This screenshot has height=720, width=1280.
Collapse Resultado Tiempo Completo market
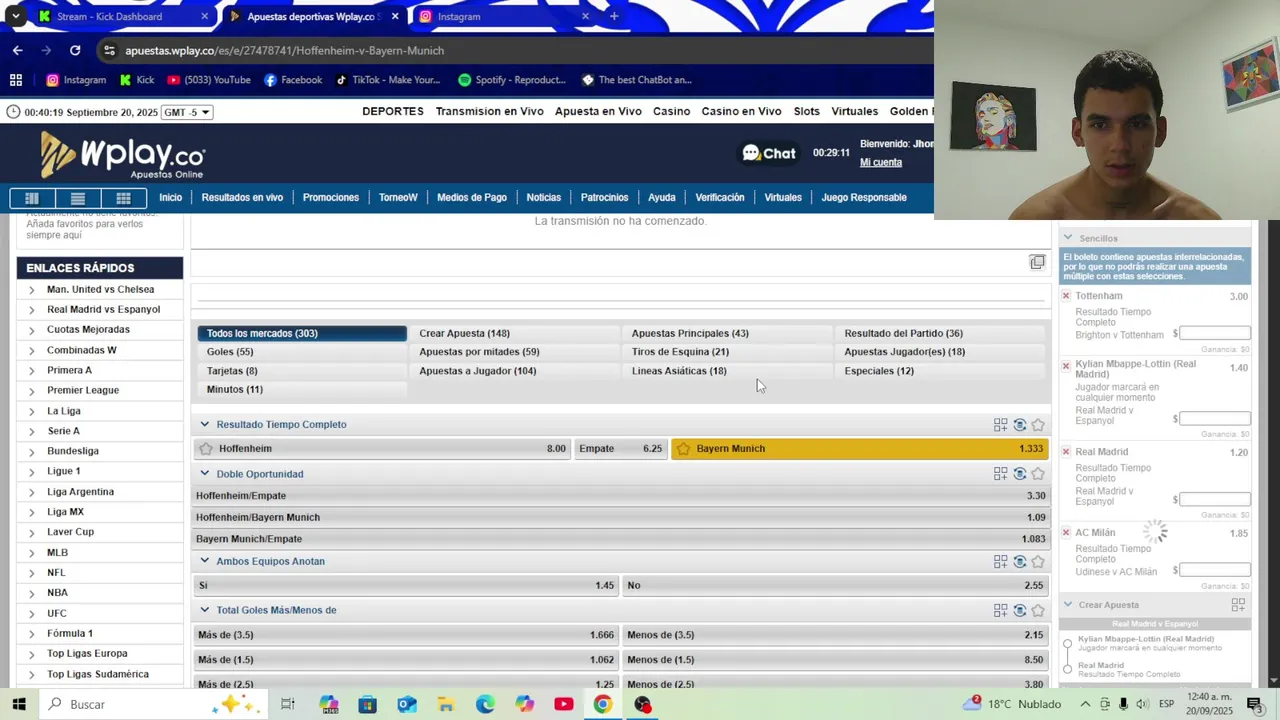205,425
